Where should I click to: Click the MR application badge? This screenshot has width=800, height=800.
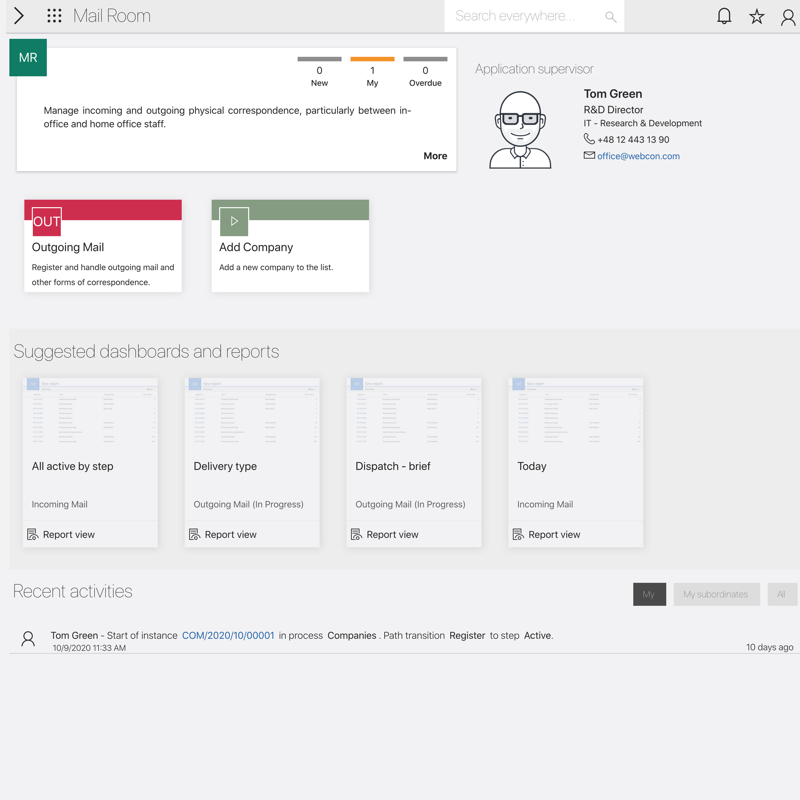click(x=28, y=58)
